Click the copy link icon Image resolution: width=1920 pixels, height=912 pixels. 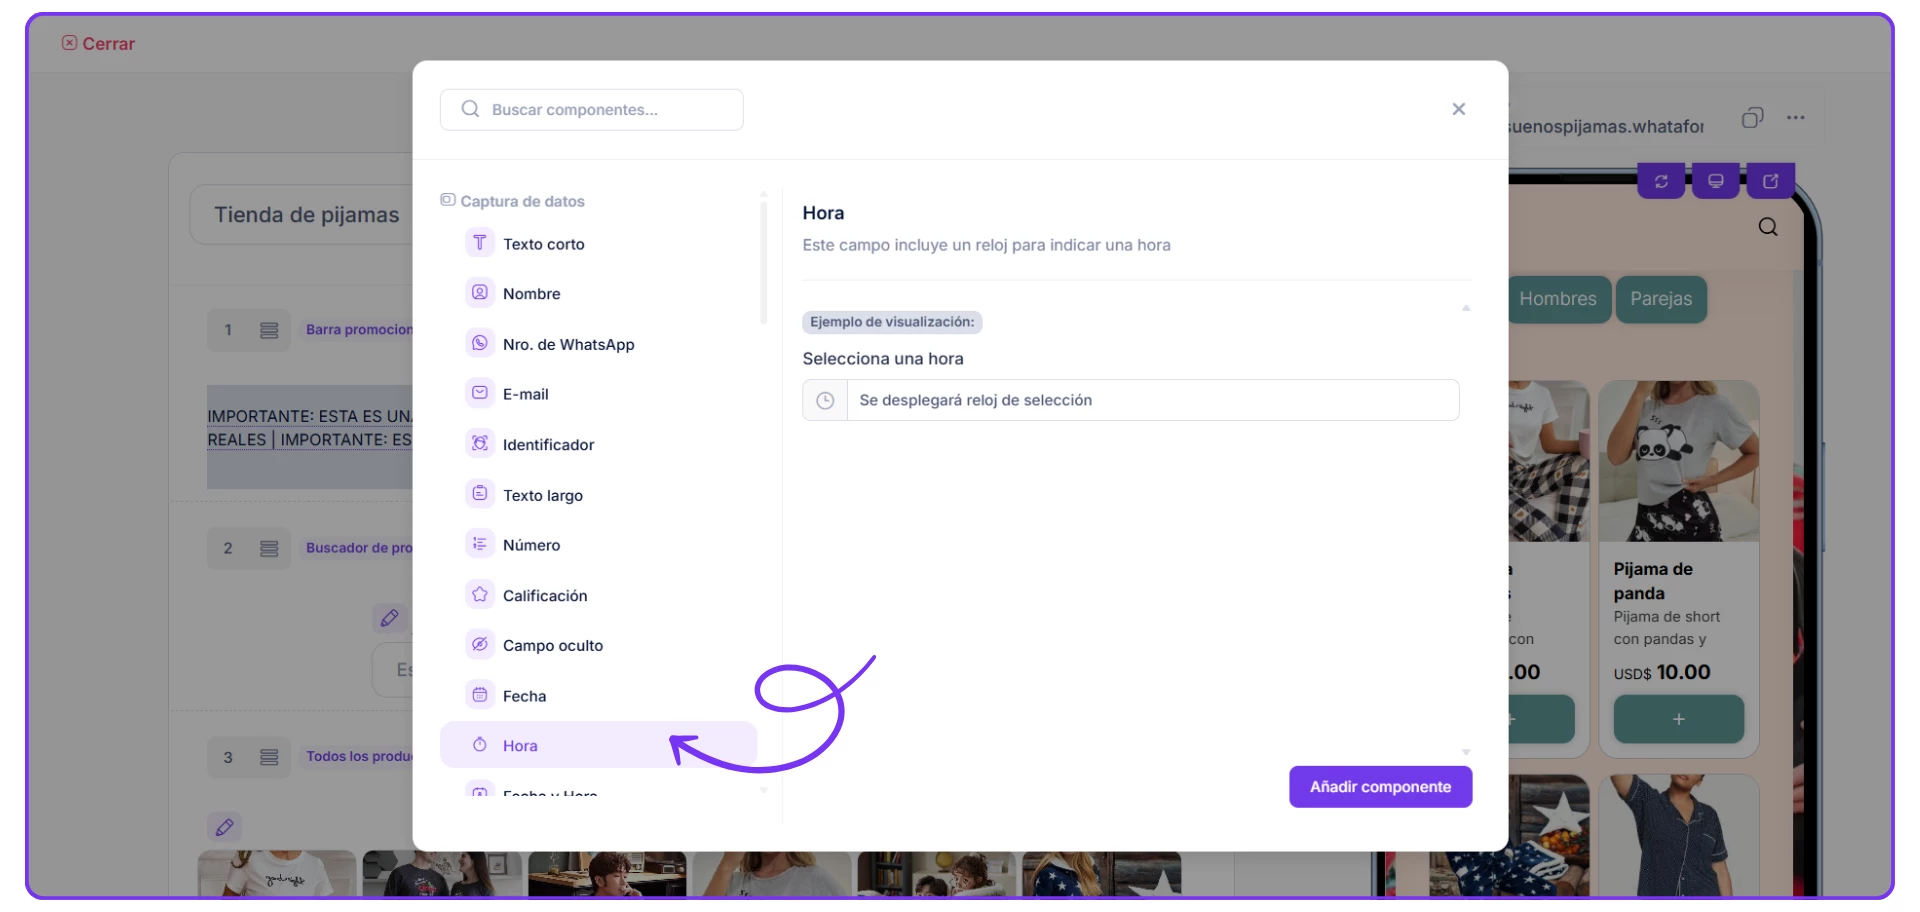click(x=1752, y=118)
